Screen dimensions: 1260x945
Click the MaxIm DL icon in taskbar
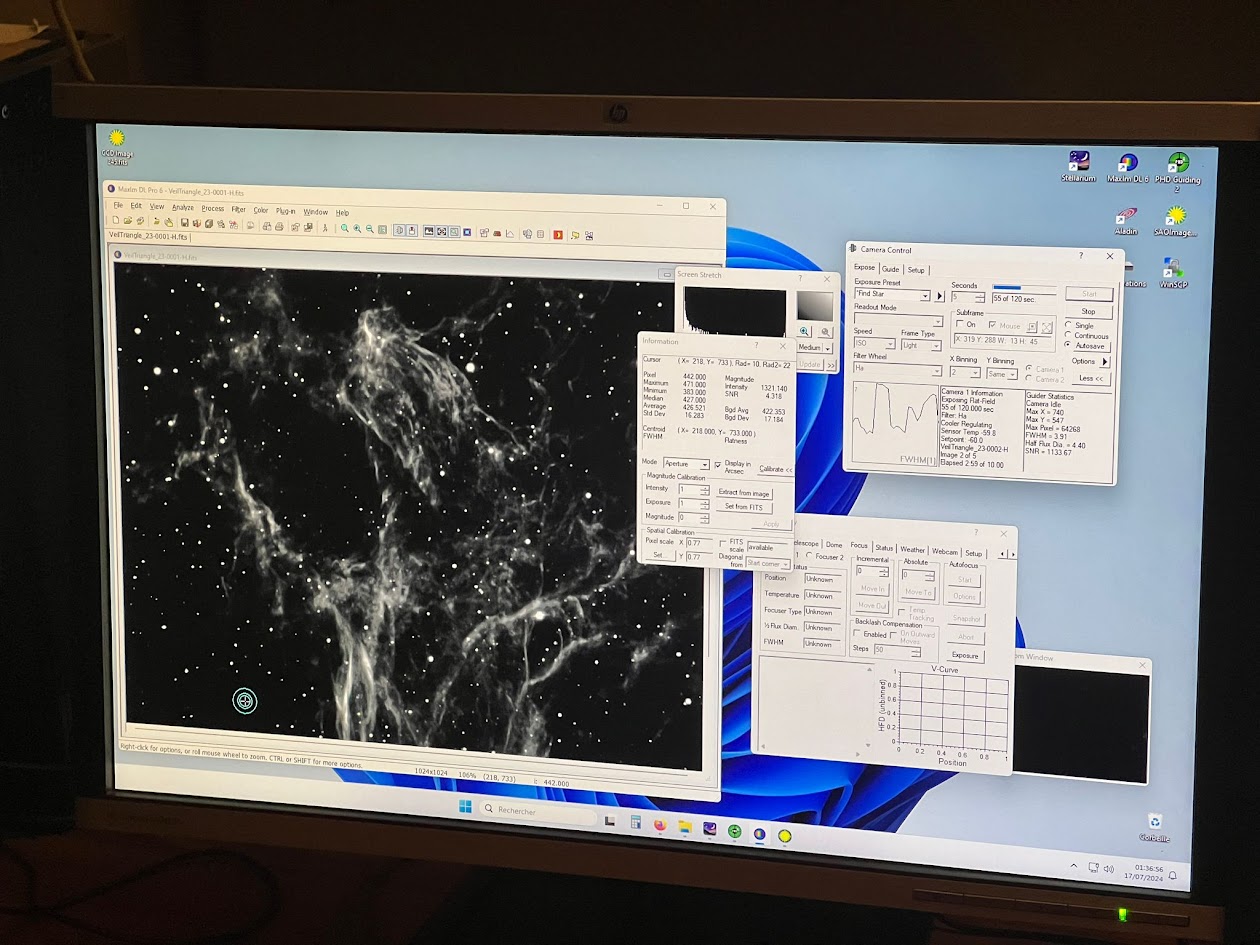click(759, 834)
